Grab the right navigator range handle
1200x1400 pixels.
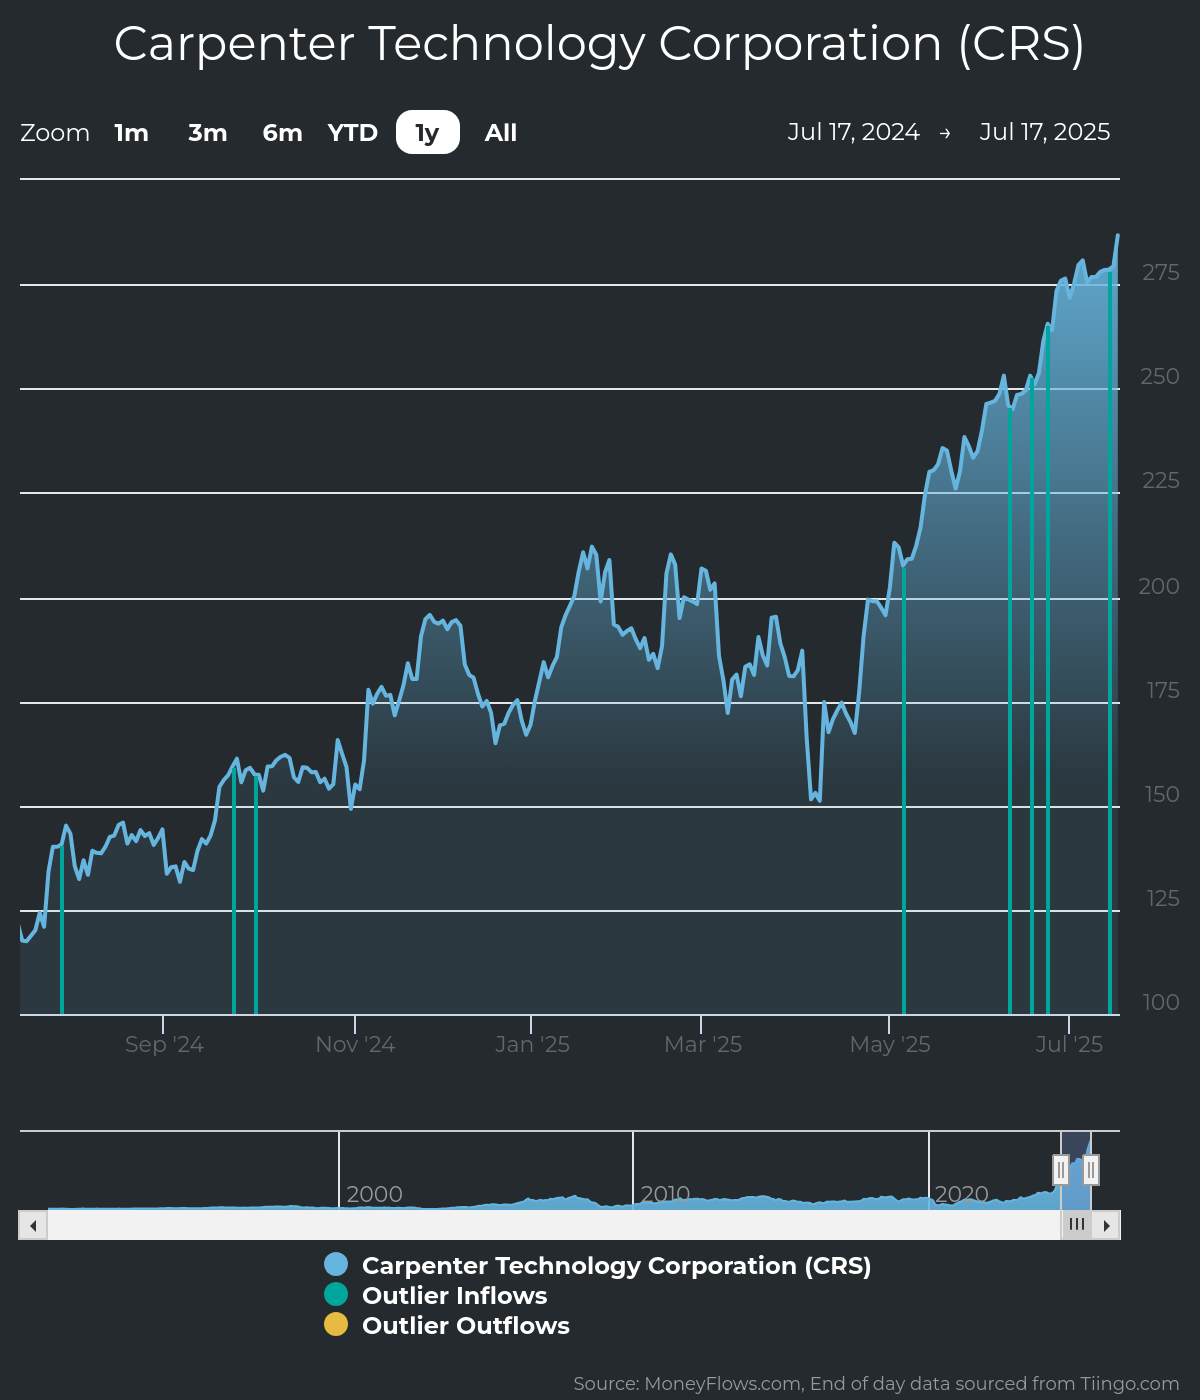1091,1169
